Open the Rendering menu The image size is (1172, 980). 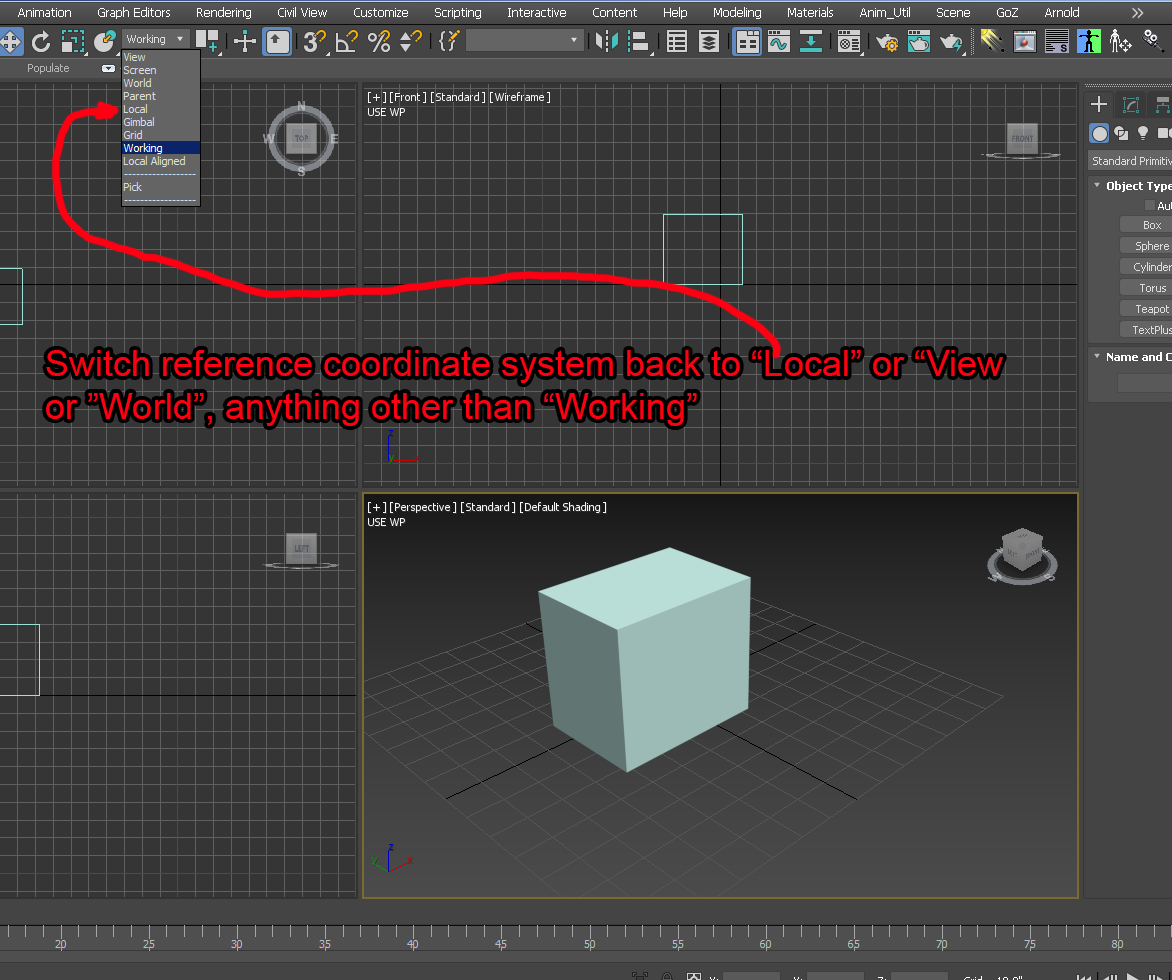(x=224, y=12)
